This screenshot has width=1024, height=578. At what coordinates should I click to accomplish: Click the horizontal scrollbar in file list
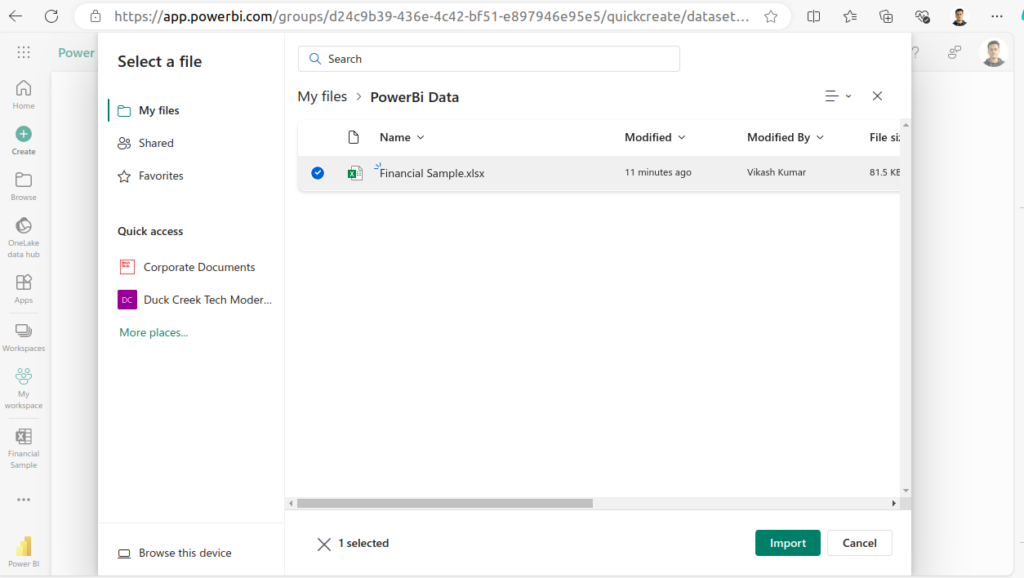(445, 503)
